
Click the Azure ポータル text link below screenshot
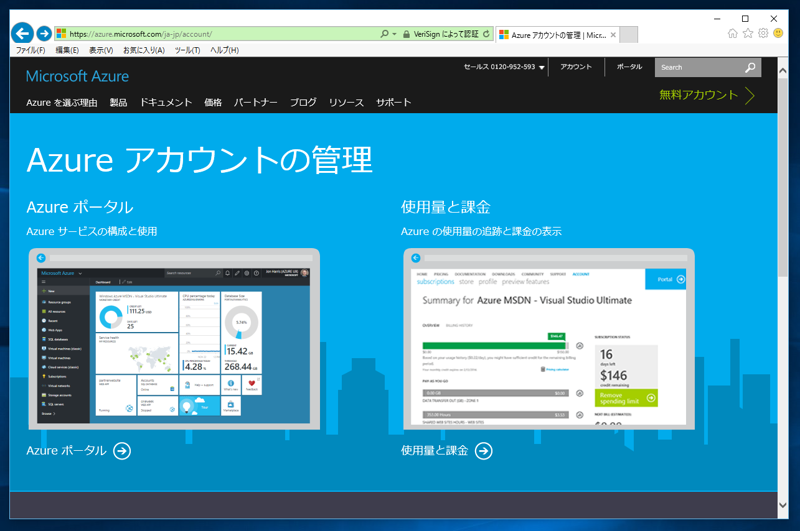tap(66, 451)
